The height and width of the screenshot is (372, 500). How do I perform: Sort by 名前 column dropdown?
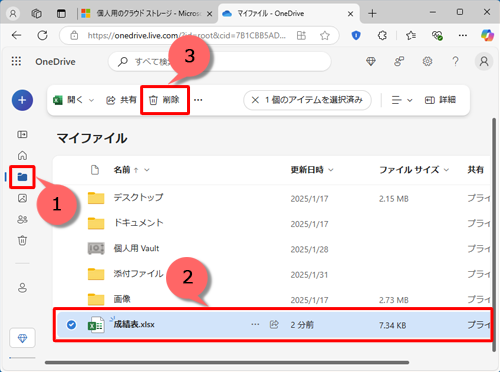click(x=147, y=170)
